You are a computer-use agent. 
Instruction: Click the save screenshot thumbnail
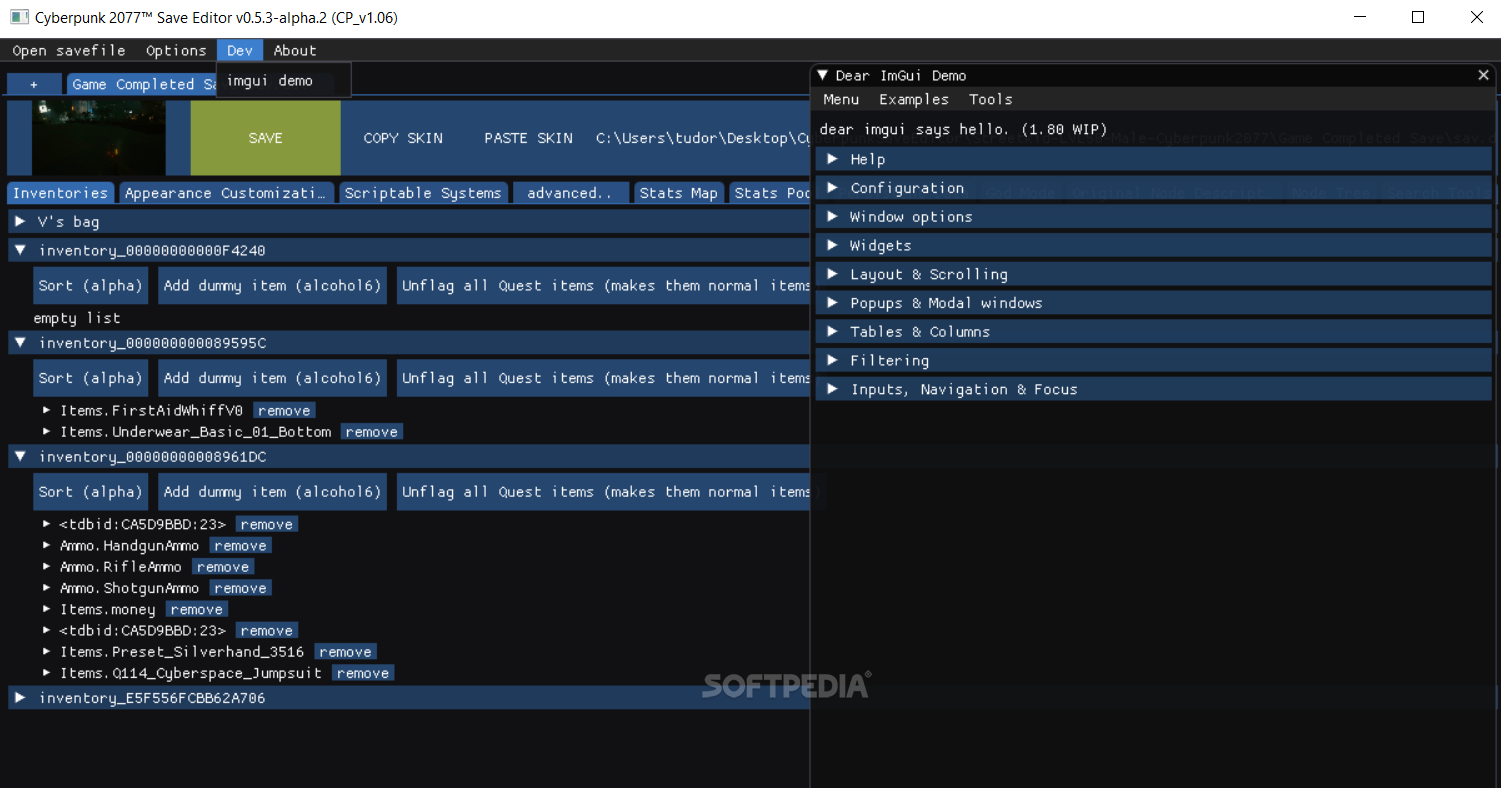point(99,138)
